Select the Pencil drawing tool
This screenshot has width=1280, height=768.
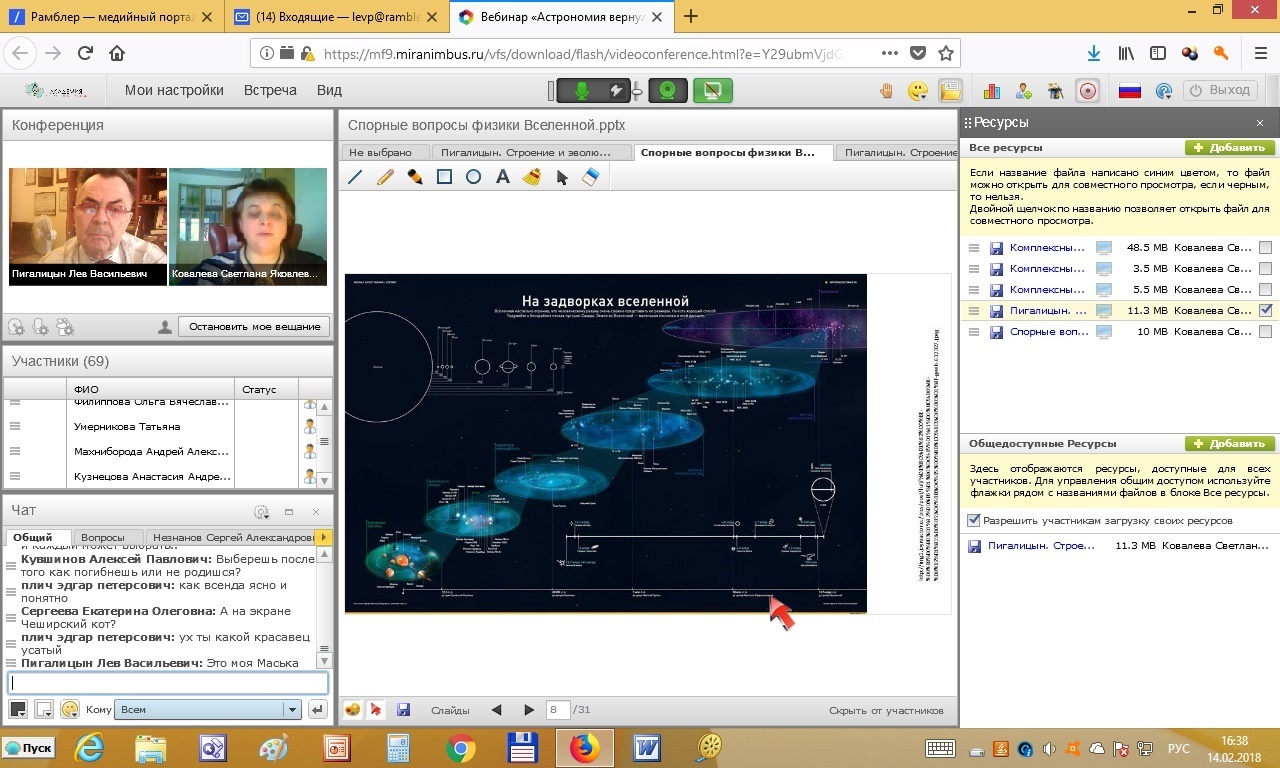385,177
